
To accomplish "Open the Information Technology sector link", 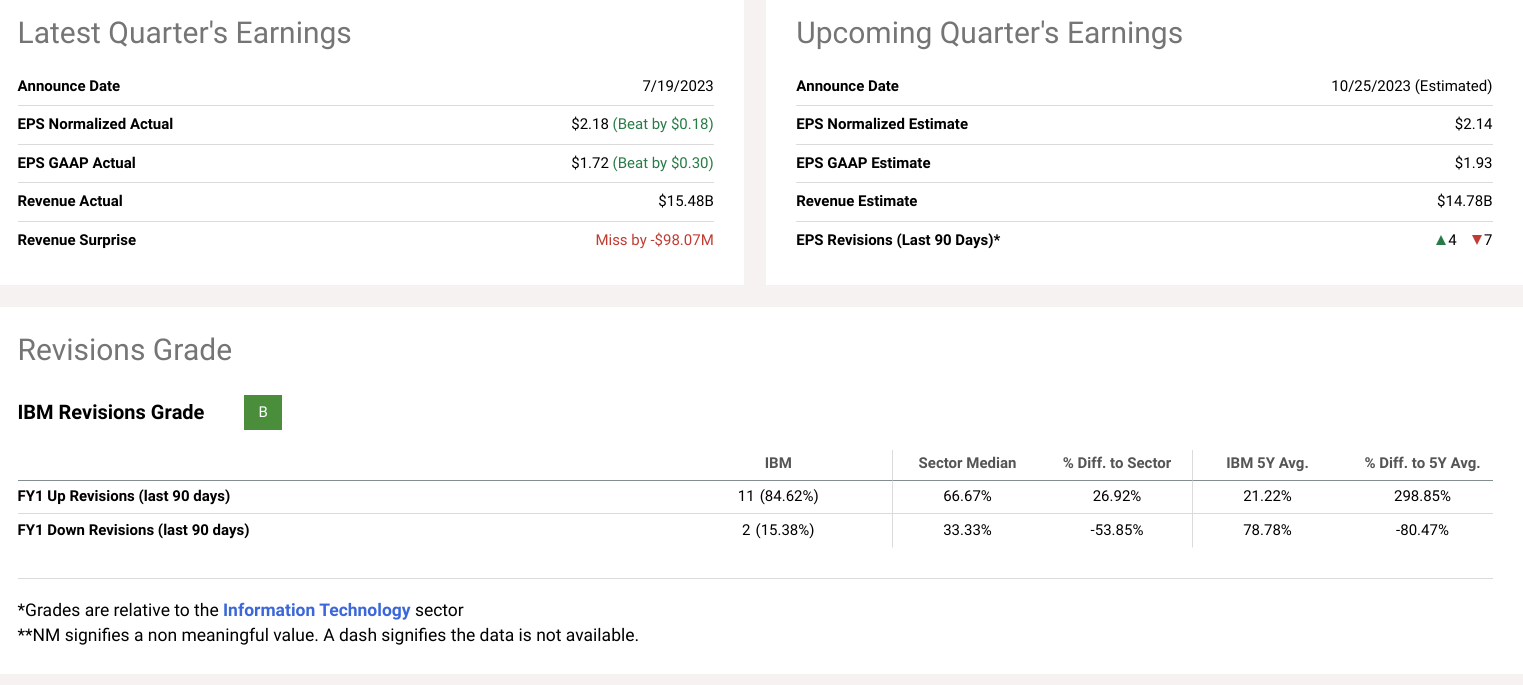I will tap(317, 610).
